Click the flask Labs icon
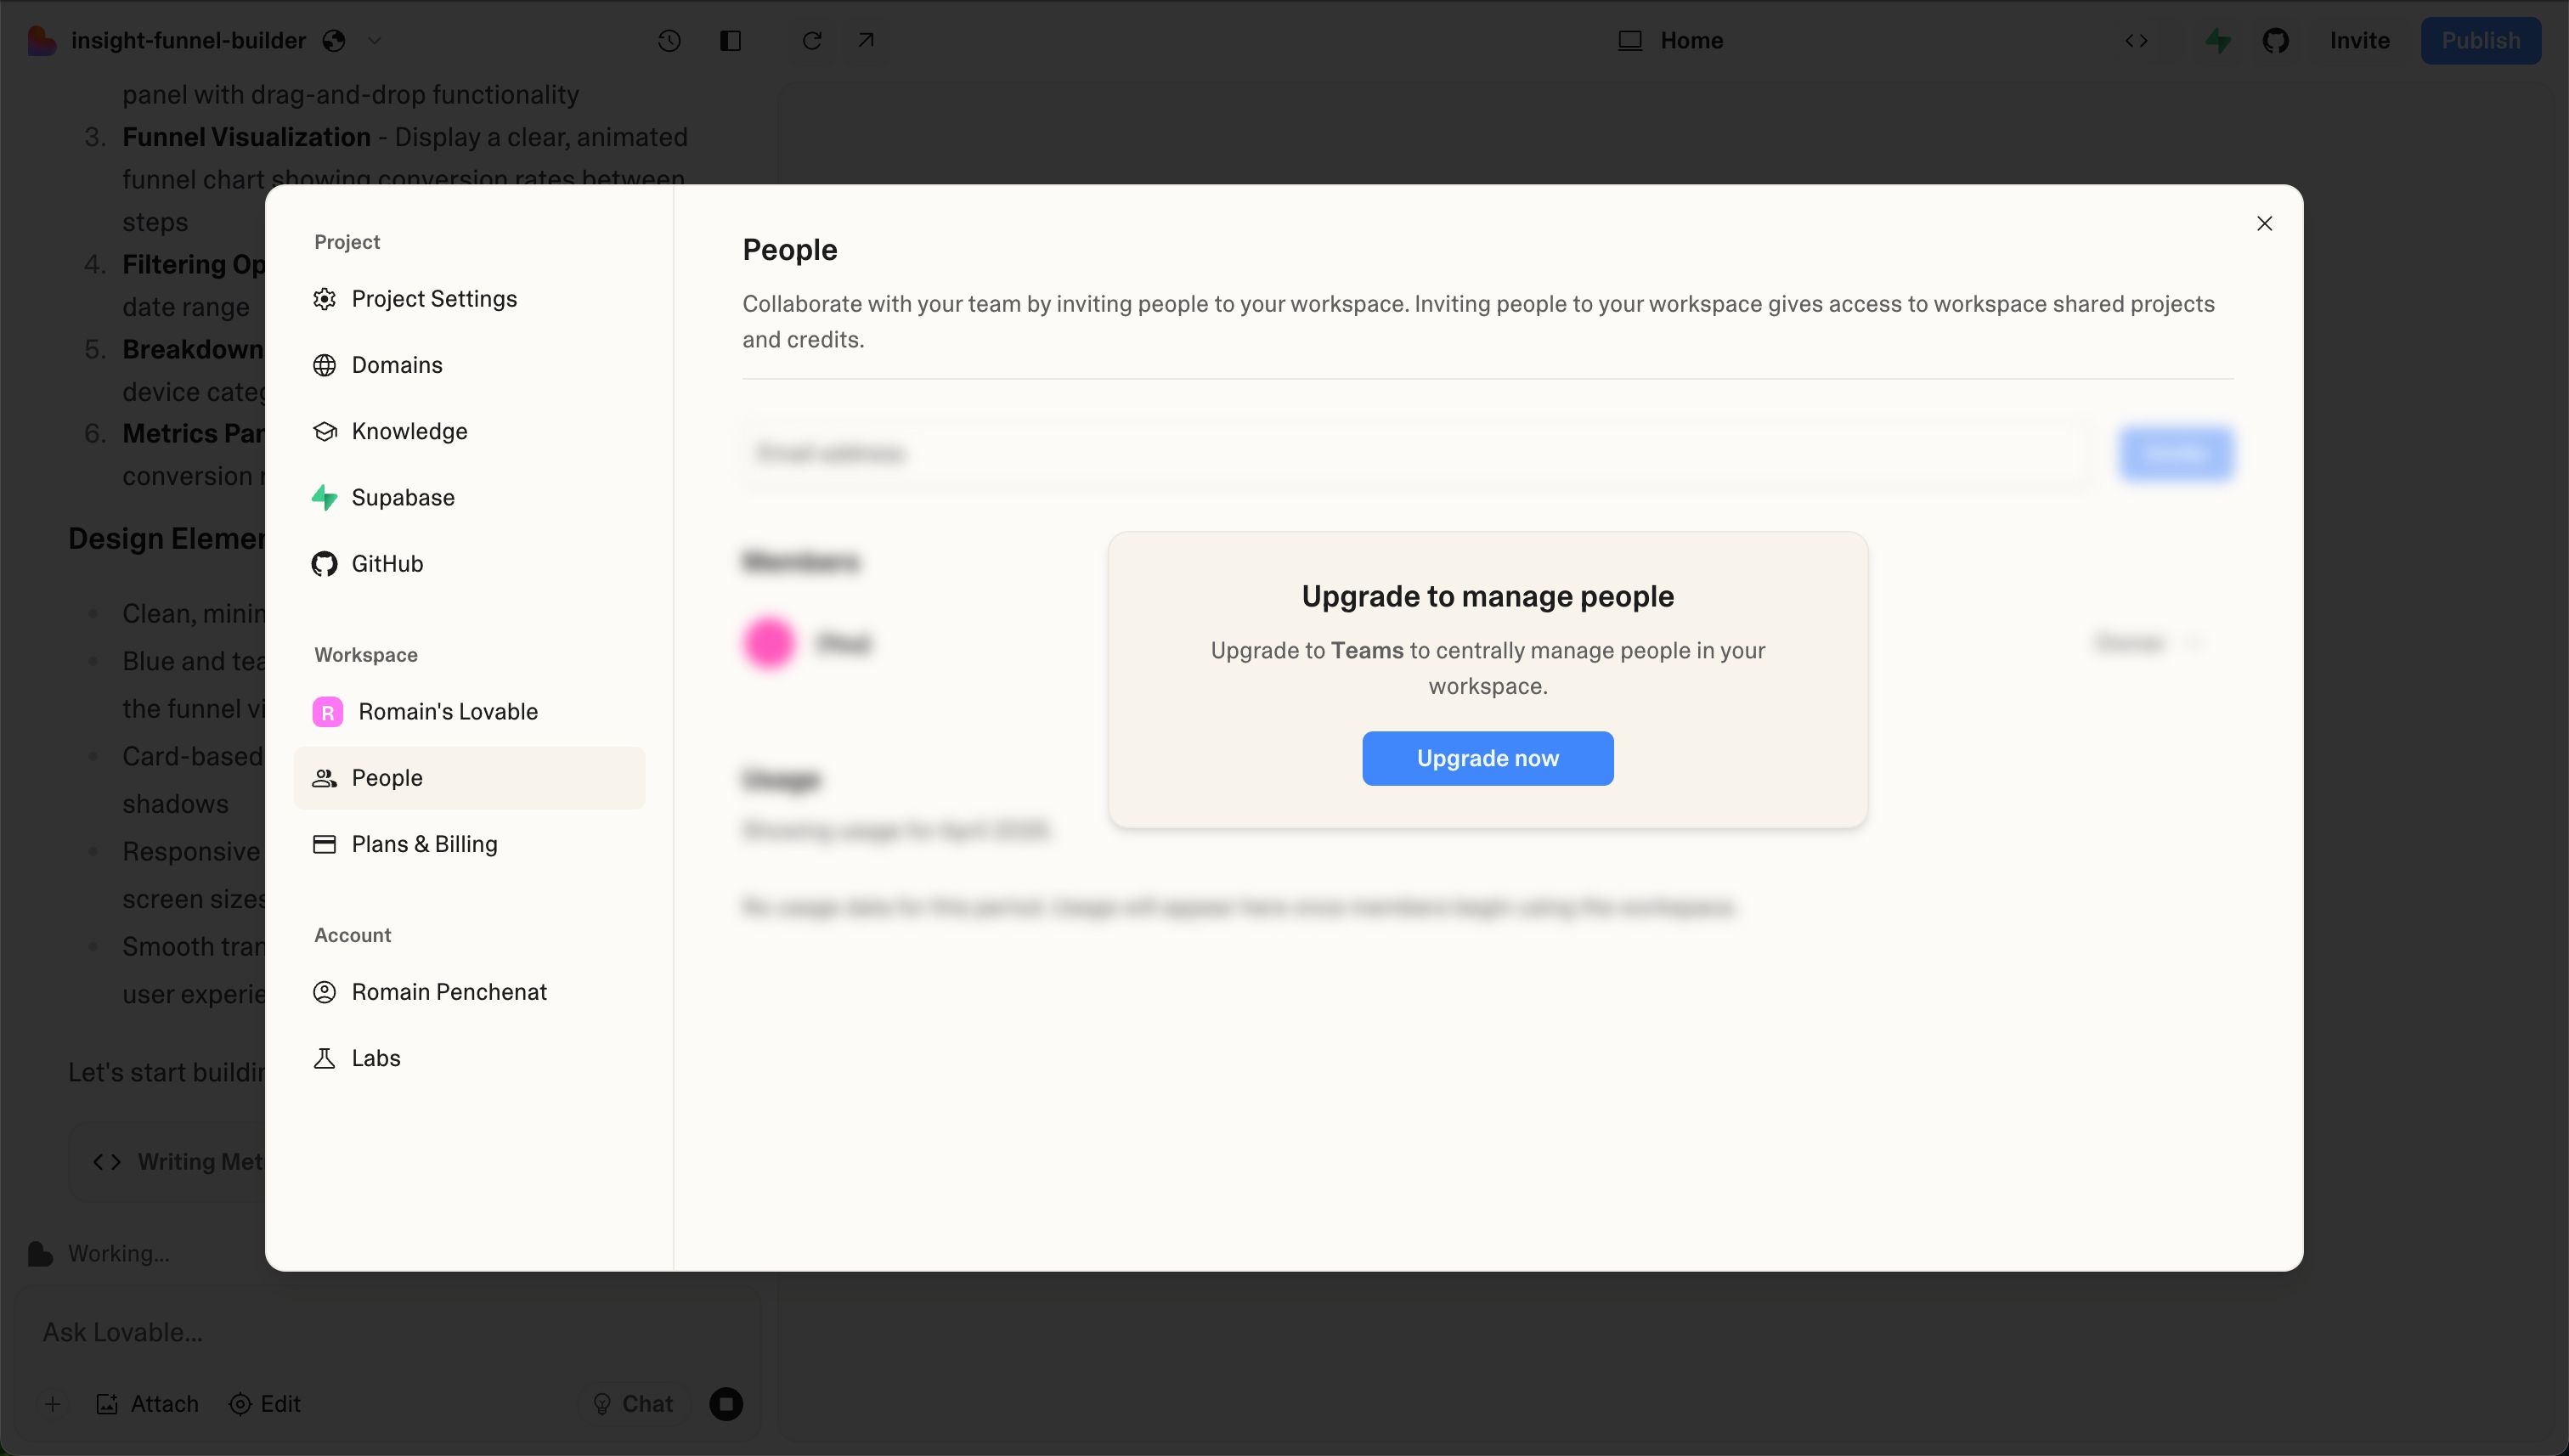The height and width of the screenshot is (1456, 2569). [324, 1058]
